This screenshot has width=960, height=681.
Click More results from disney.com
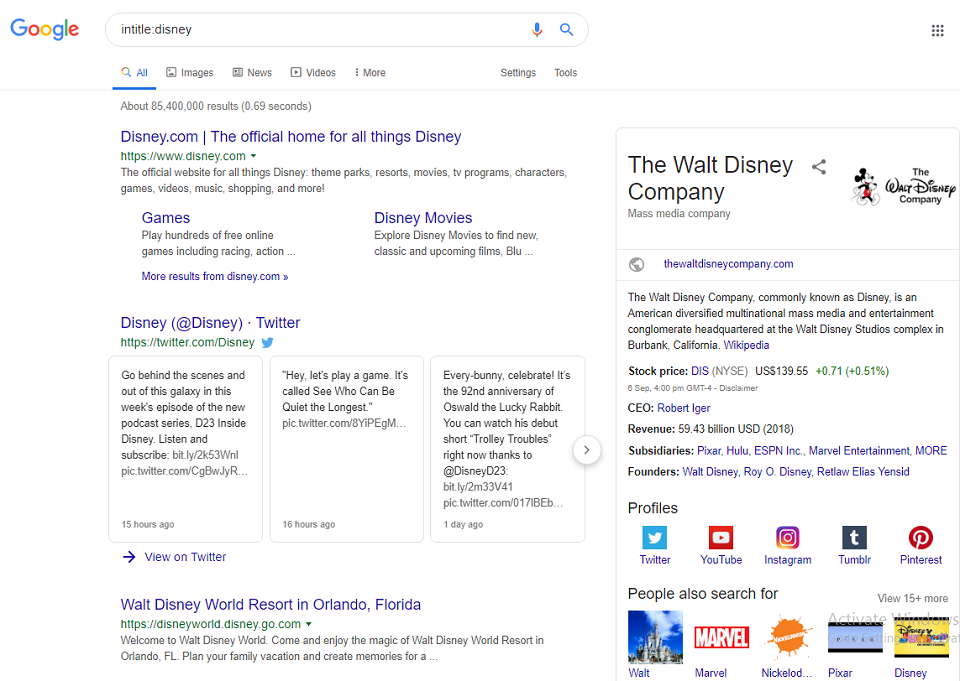point(215,276)
